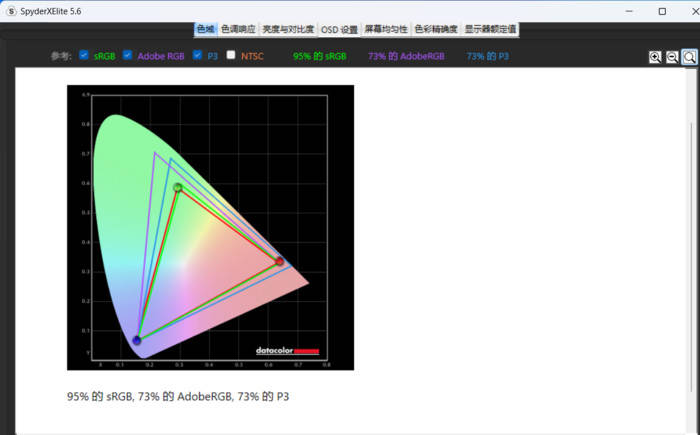Click the sRGB label next to its checkbox
Screen dimensions: 700x435
tap(104, 56)
